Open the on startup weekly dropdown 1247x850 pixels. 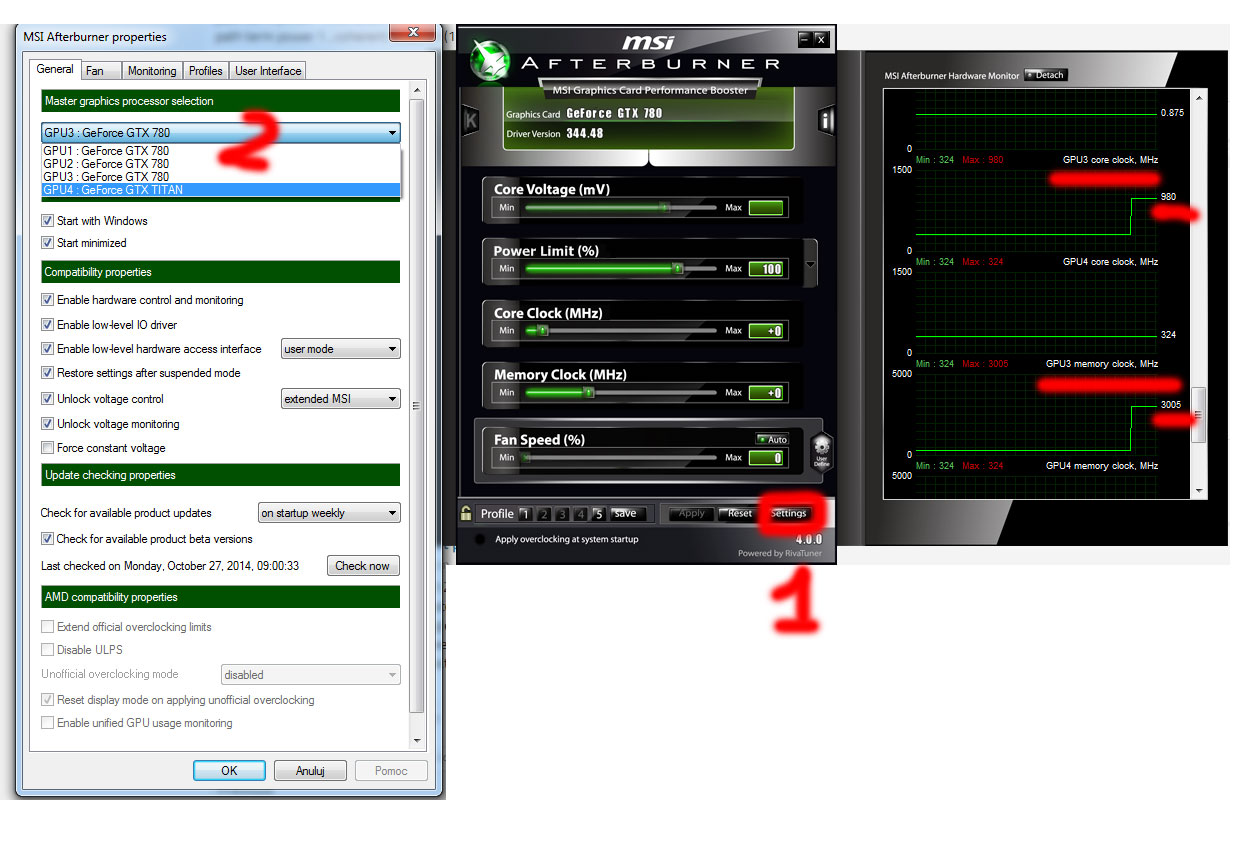[329, 513]
